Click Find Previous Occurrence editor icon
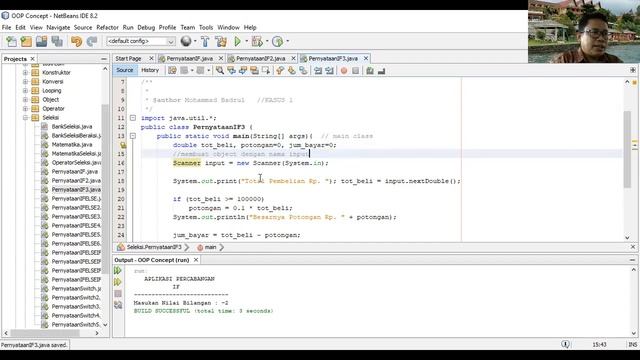Screen dimensions: 640x360 231,71
